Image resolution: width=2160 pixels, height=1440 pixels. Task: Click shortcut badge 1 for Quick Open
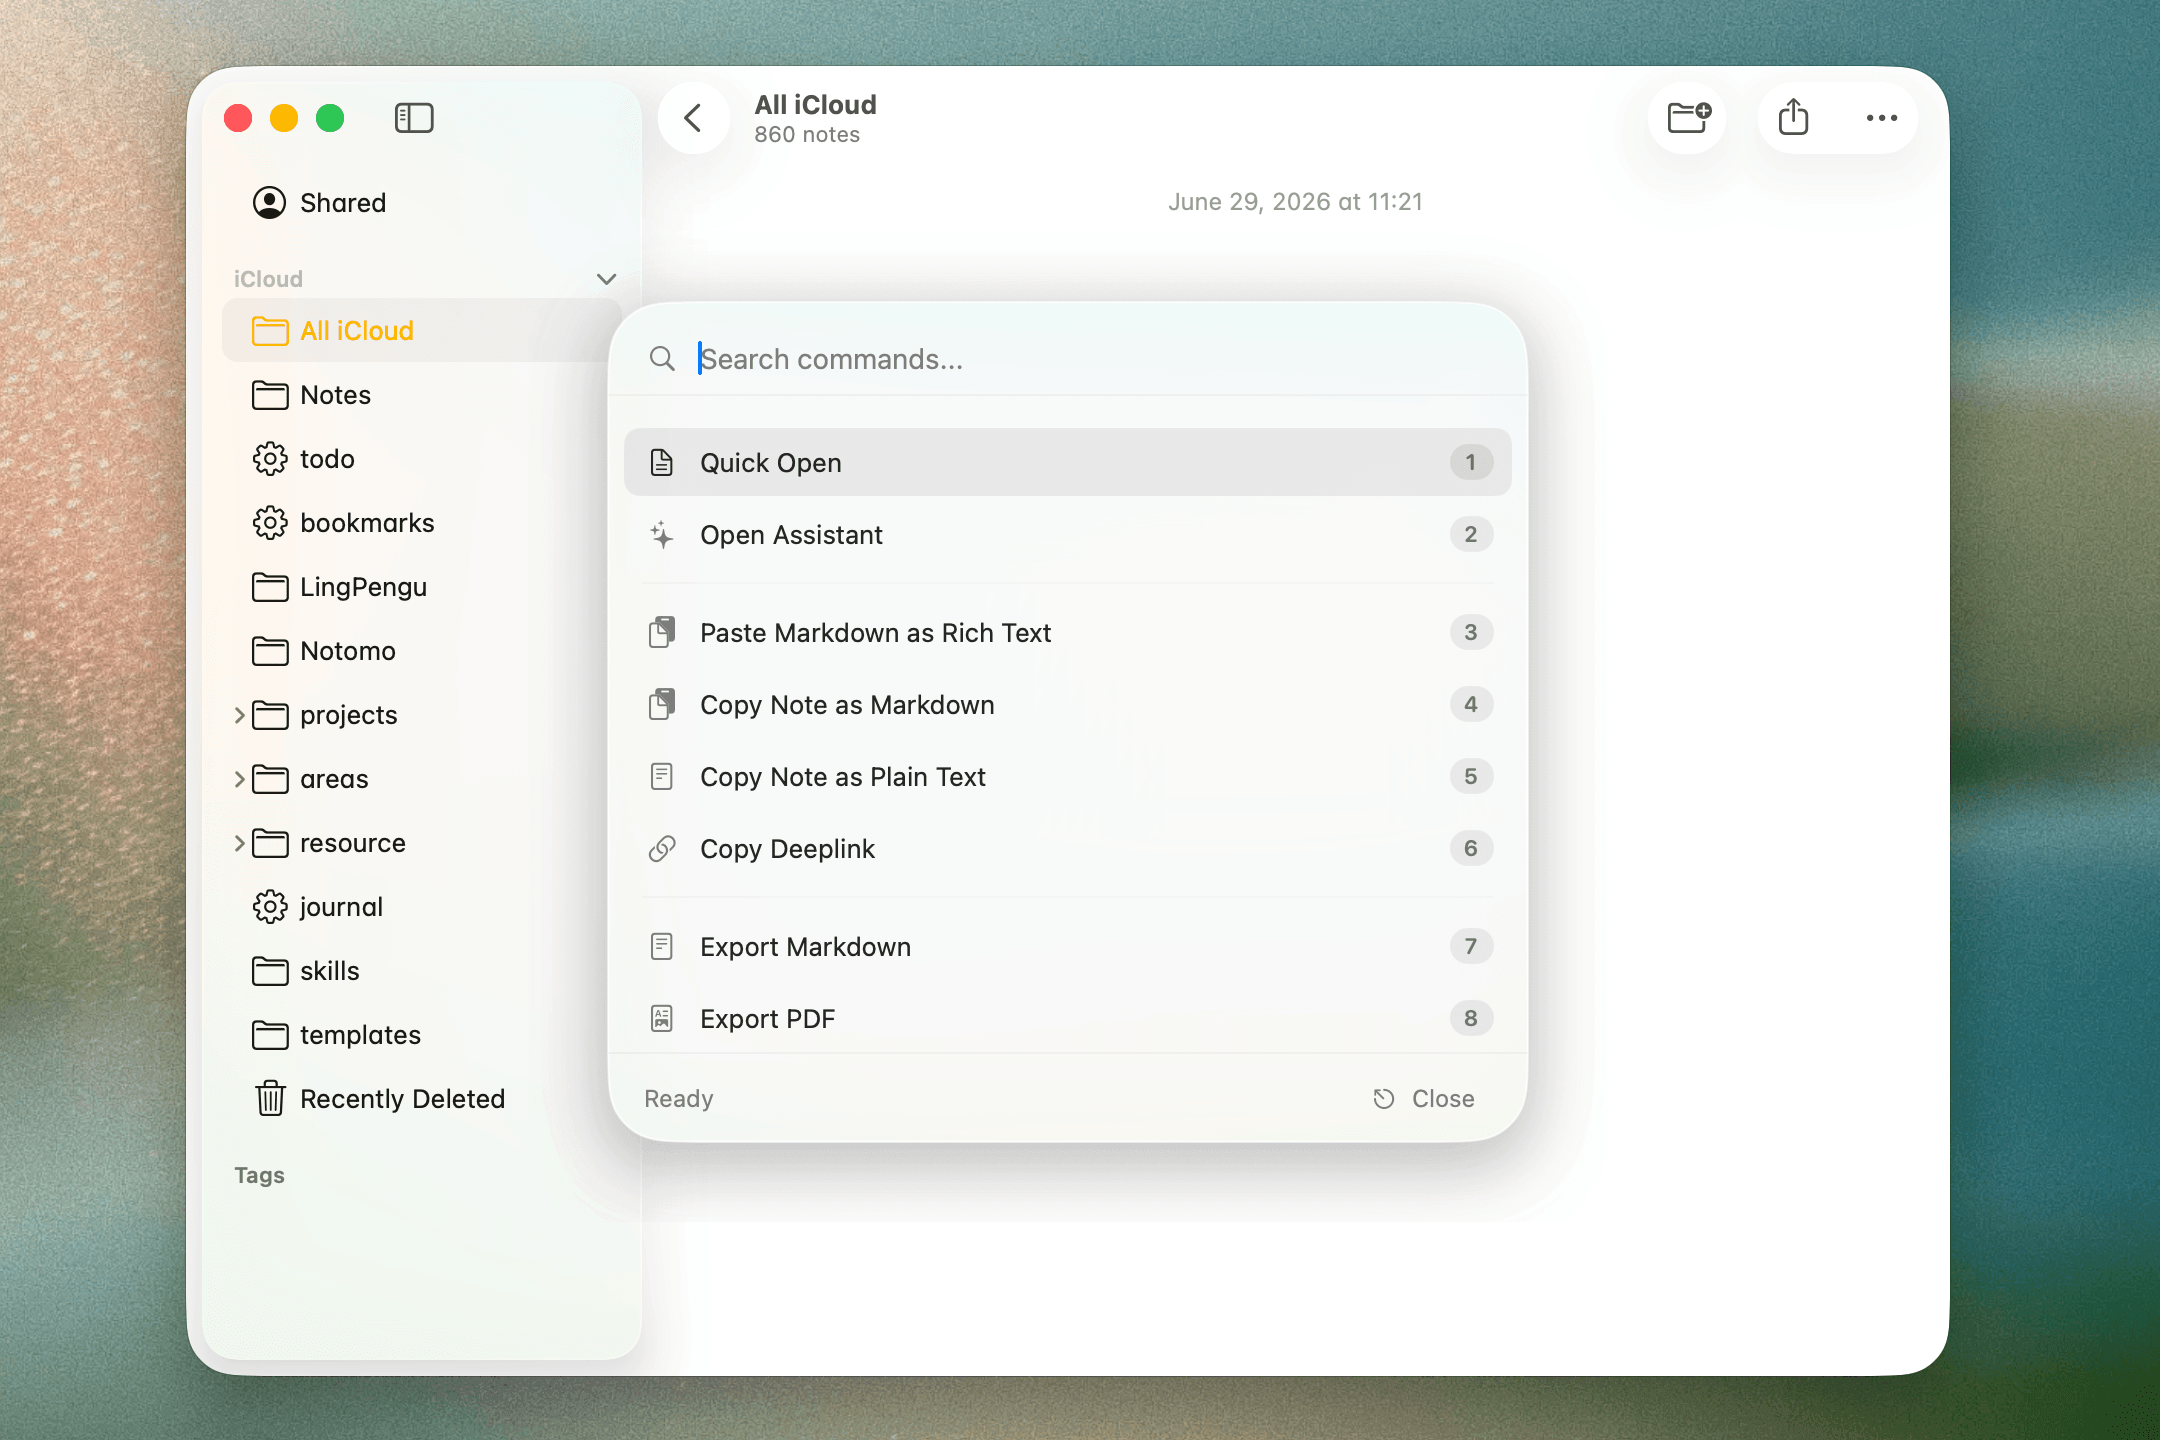coord(1471,462)
